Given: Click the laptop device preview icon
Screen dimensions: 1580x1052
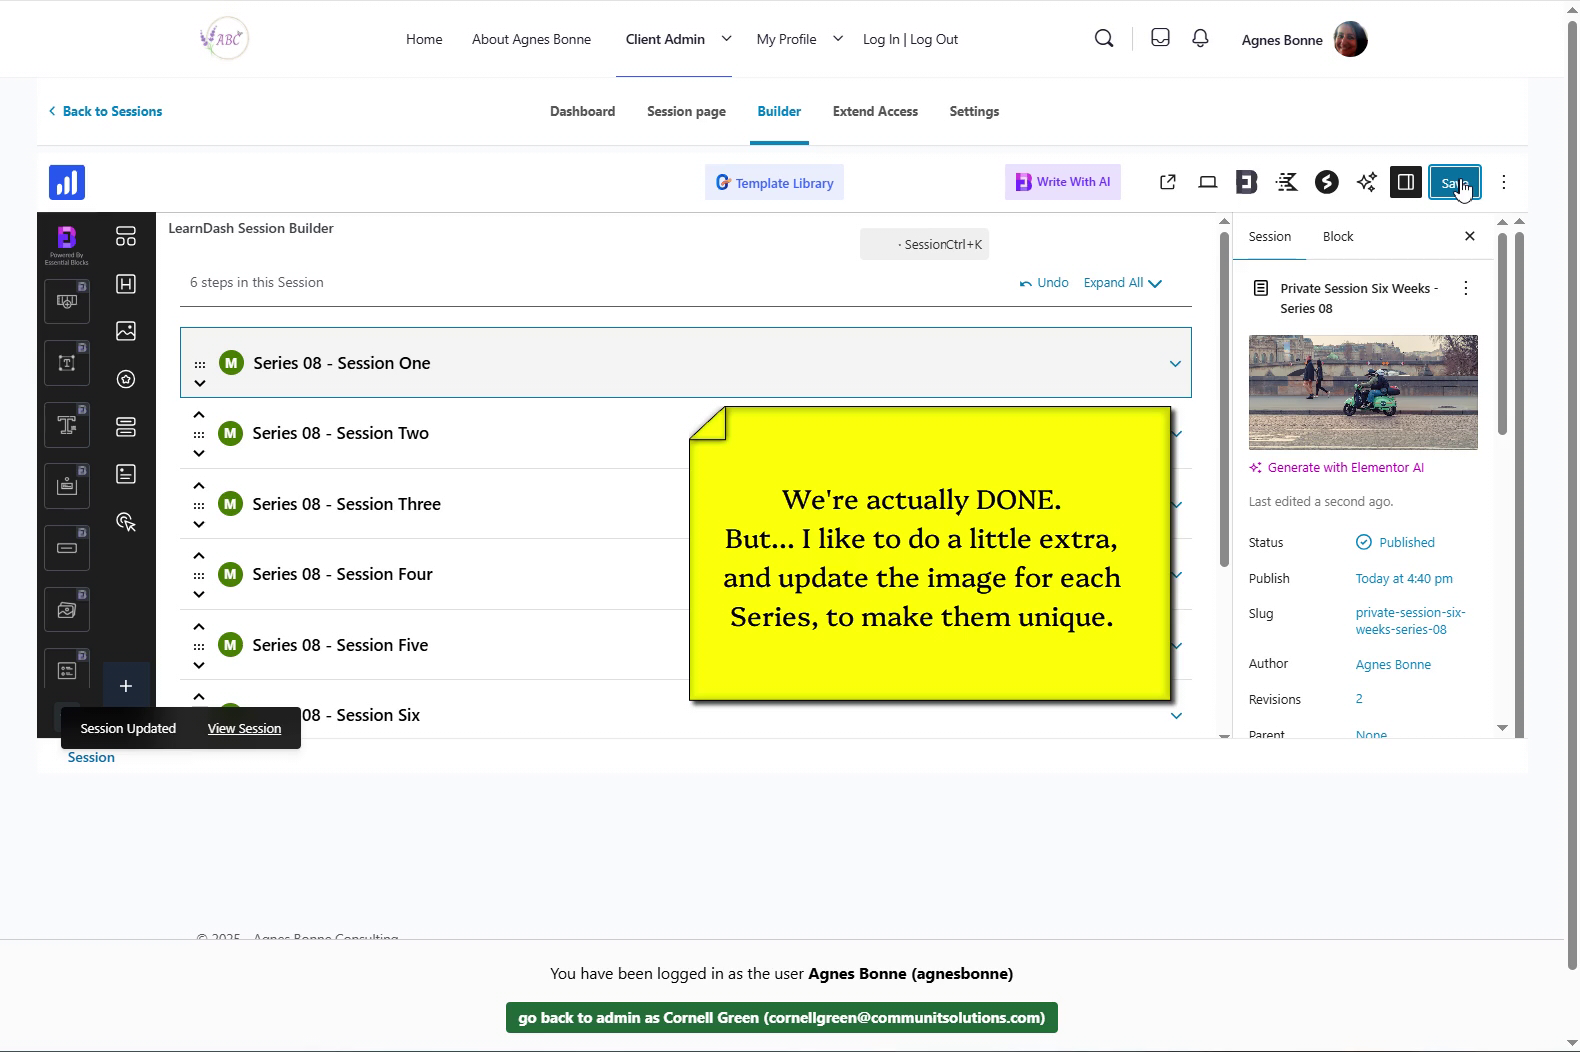Looking at the screenshot, I should coord(1208,182).
